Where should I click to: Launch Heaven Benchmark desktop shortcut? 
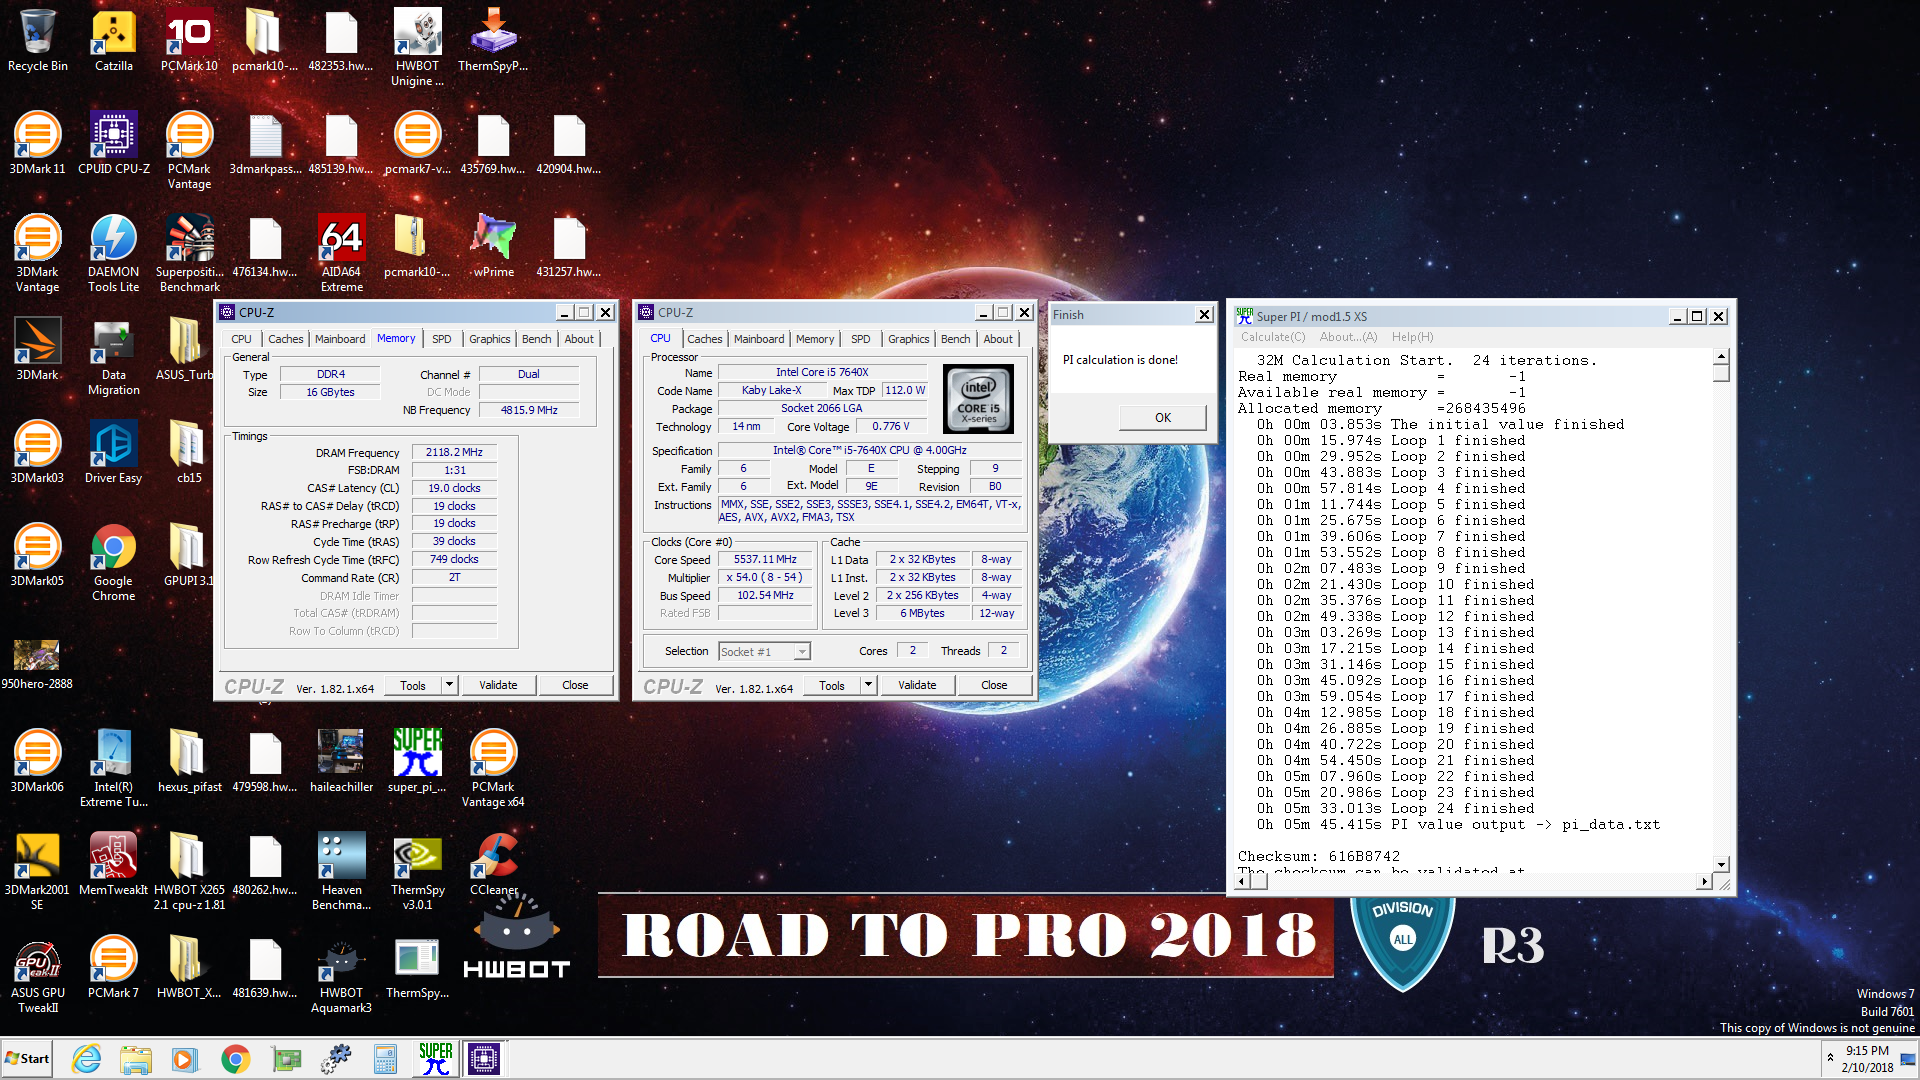[x=341, y=871]
